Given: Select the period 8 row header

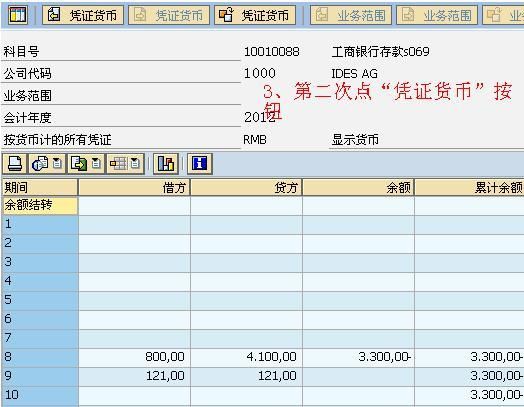Looking at the screenshot, I should pyautogui.click(x=40, y=357).
